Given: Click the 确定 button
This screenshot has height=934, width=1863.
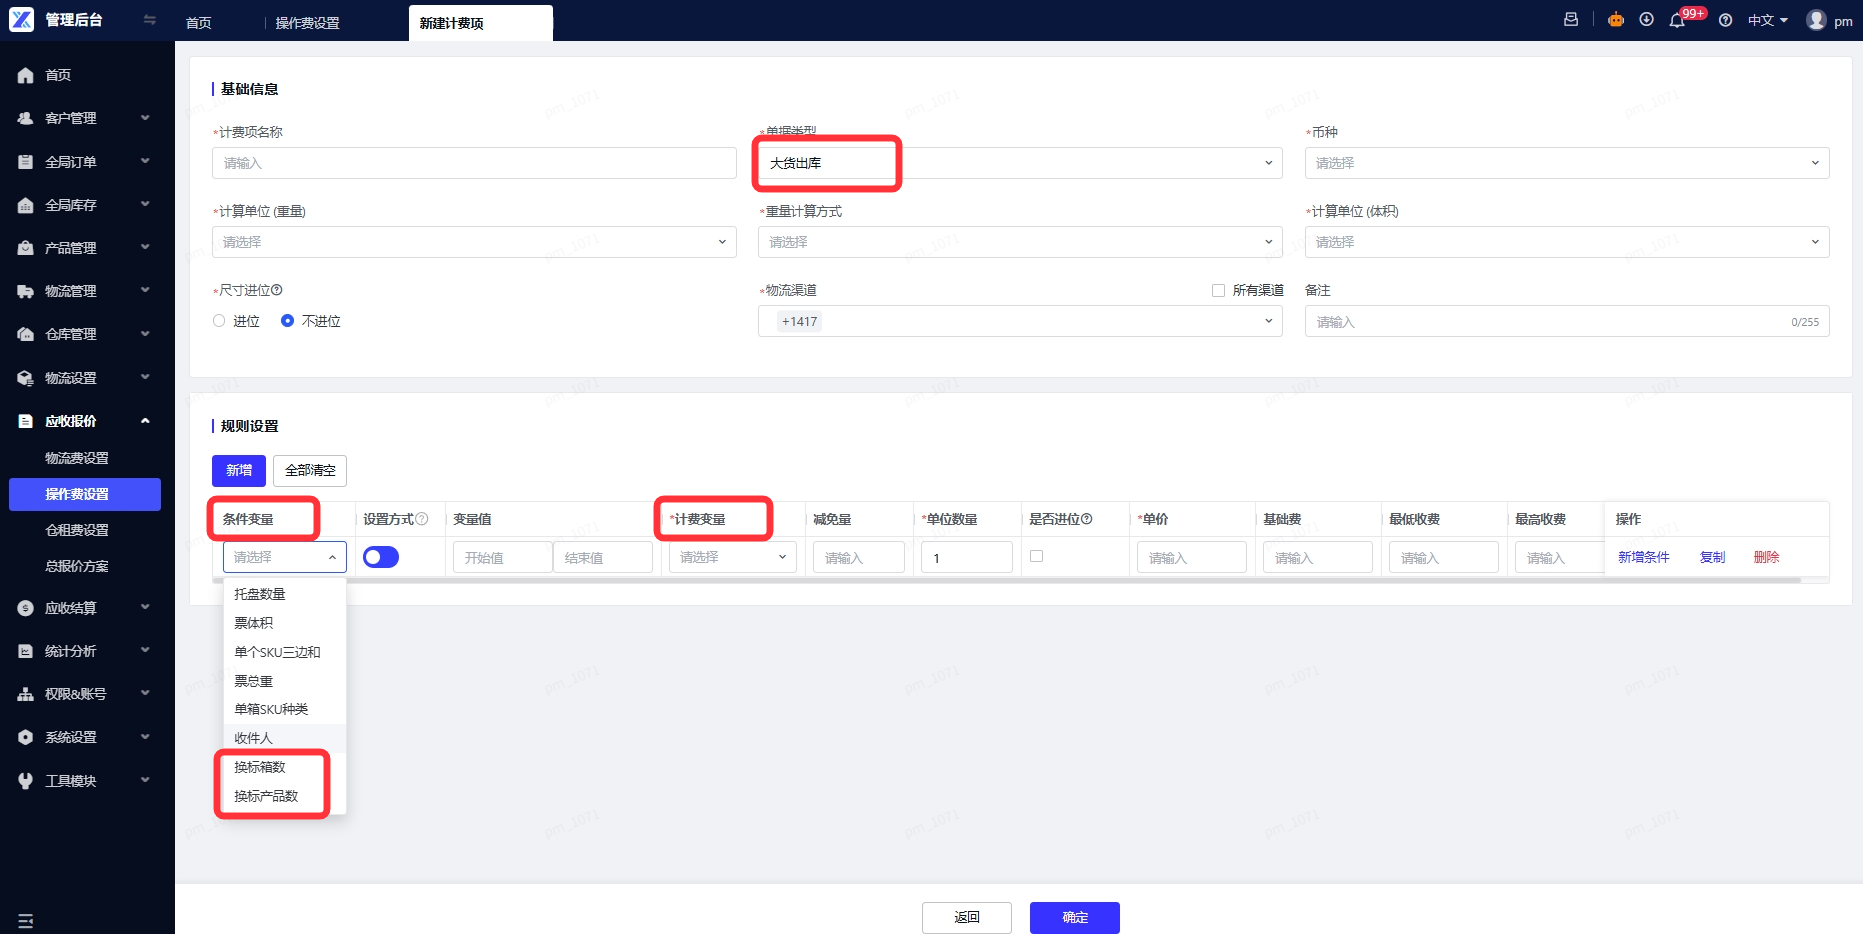Looking at the screenshot, I should (1075, 917).
